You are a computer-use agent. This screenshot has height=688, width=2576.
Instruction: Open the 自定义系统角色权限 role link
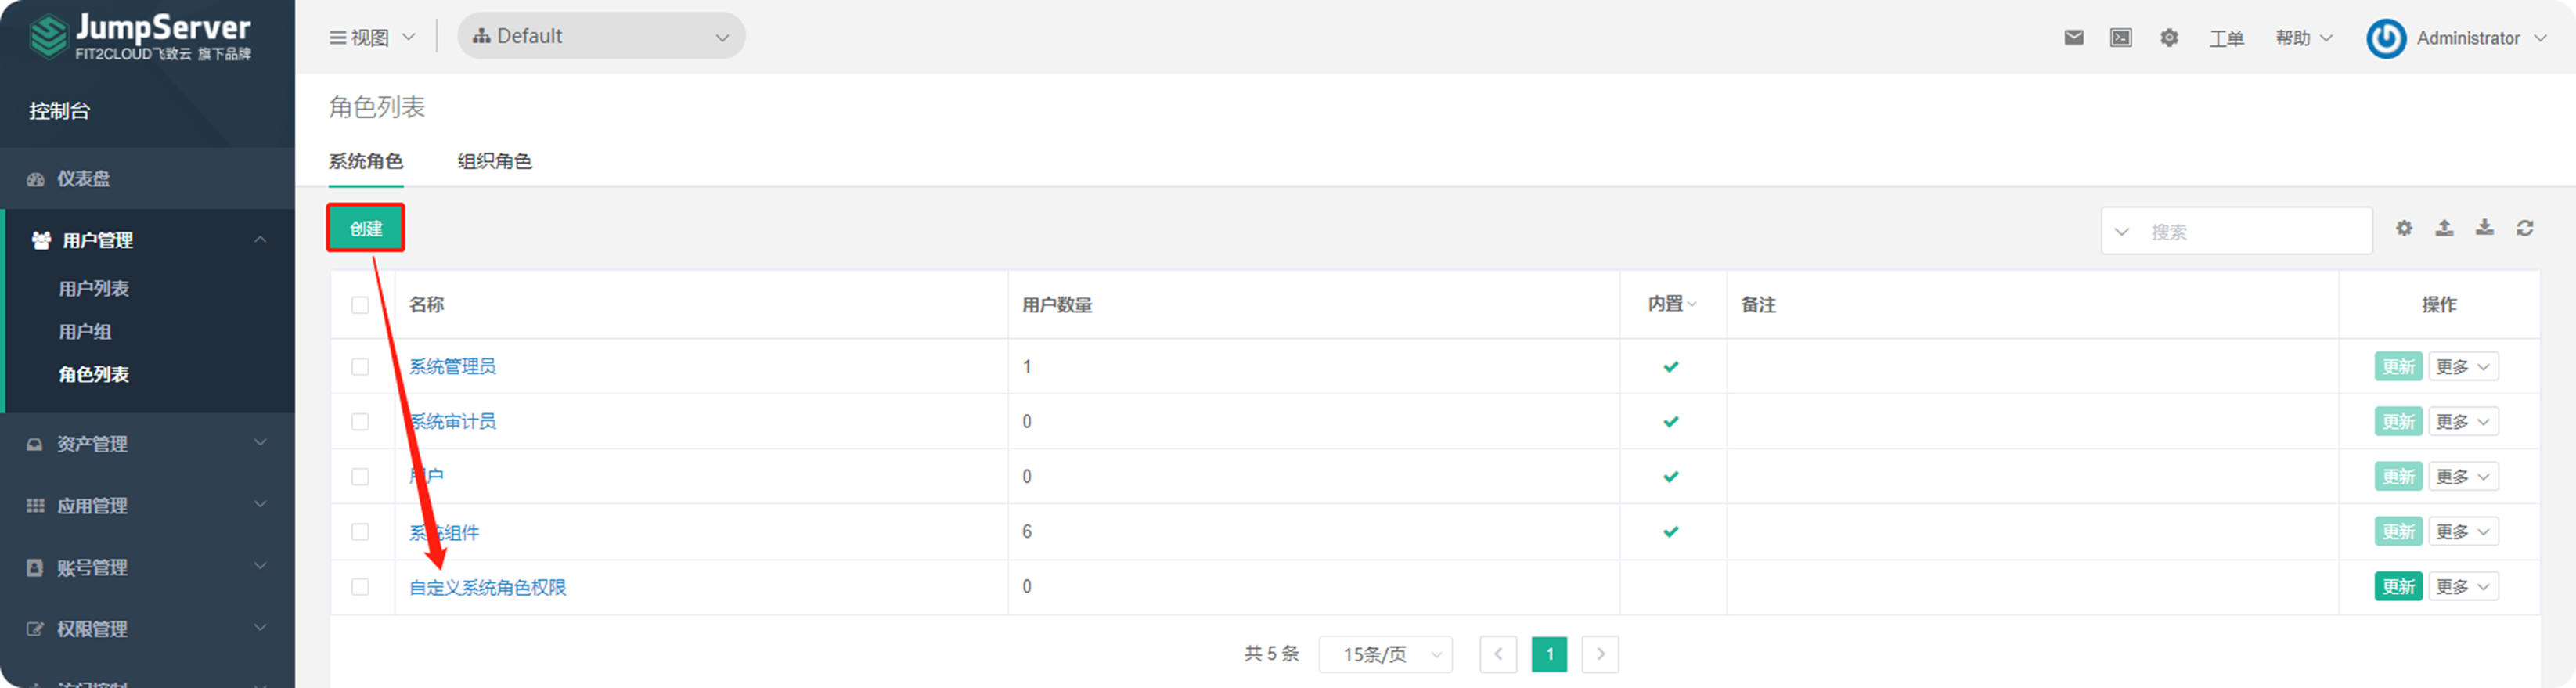(x=488, y=587)
